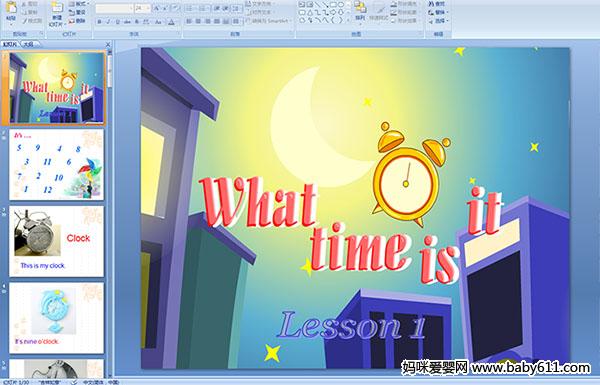This screenshot has height=385, width=600.
Task: Open the Drawing group dialog launcher
Action: 421,34
